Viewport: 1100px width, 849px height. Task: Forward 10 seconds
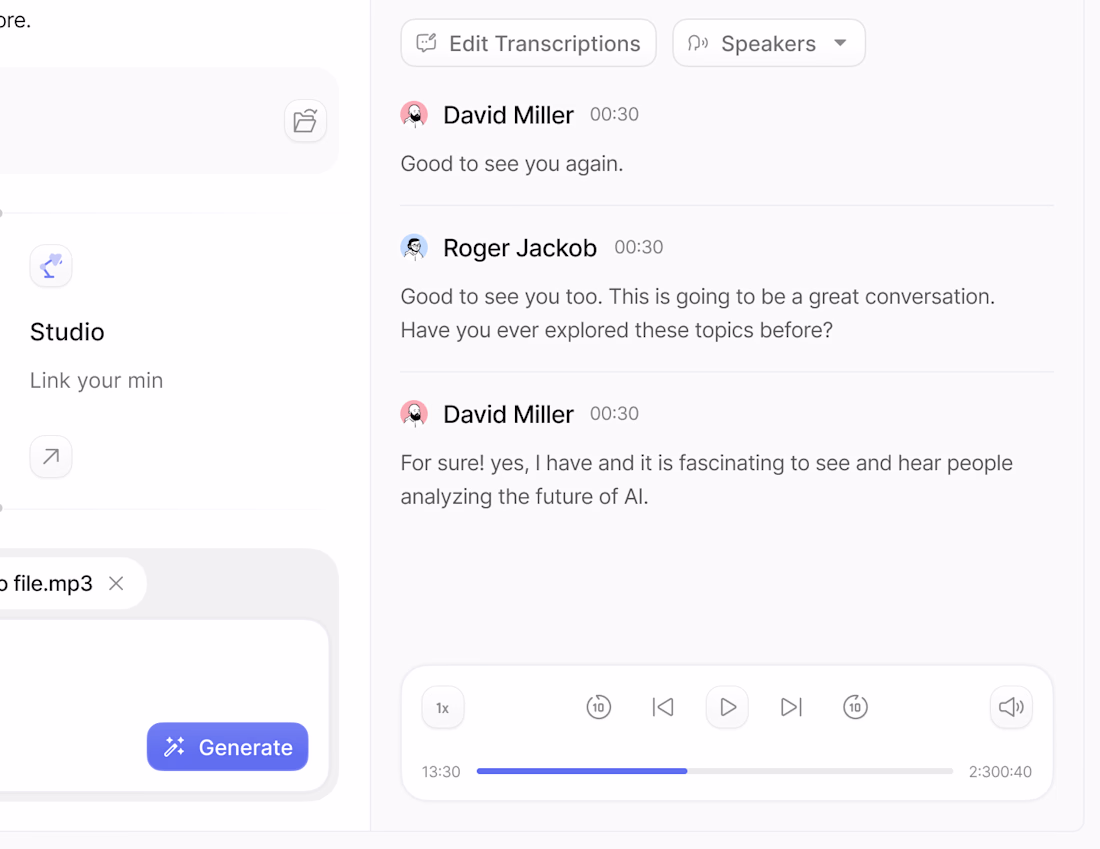[x=855, y=707]
